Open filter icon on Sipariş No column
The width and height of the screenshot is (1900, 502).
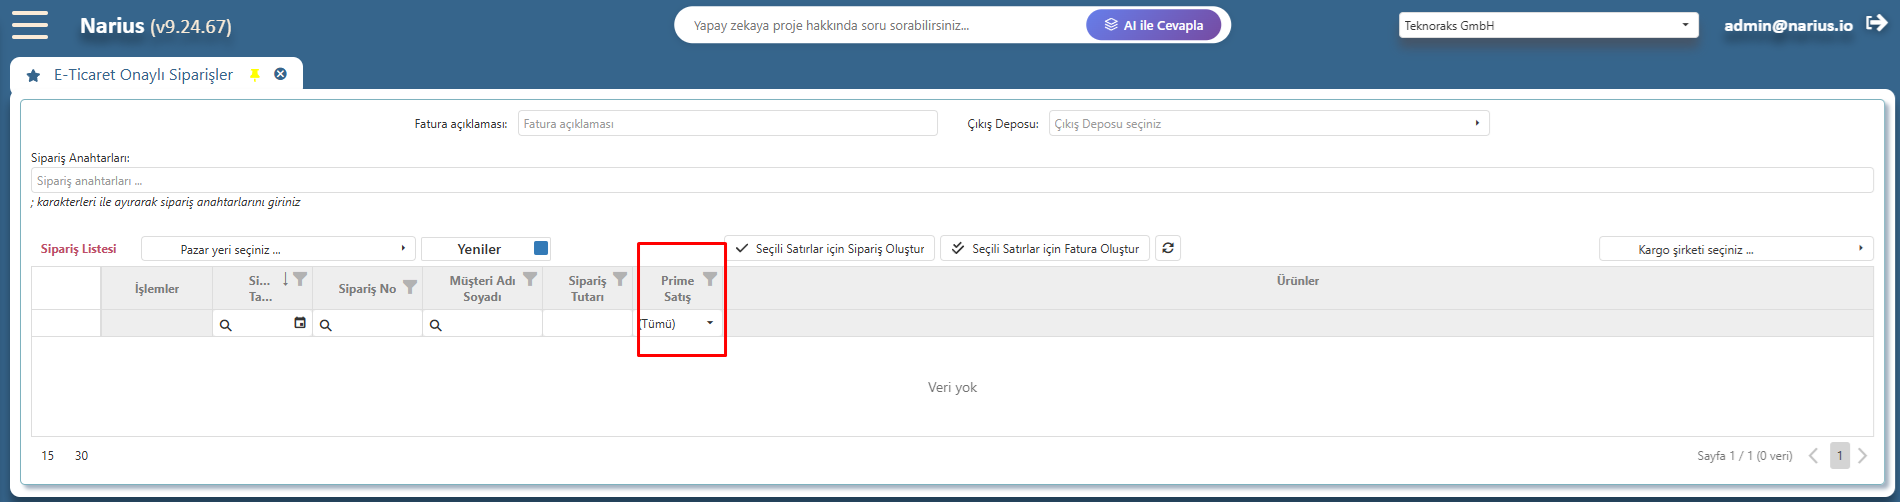409,288
